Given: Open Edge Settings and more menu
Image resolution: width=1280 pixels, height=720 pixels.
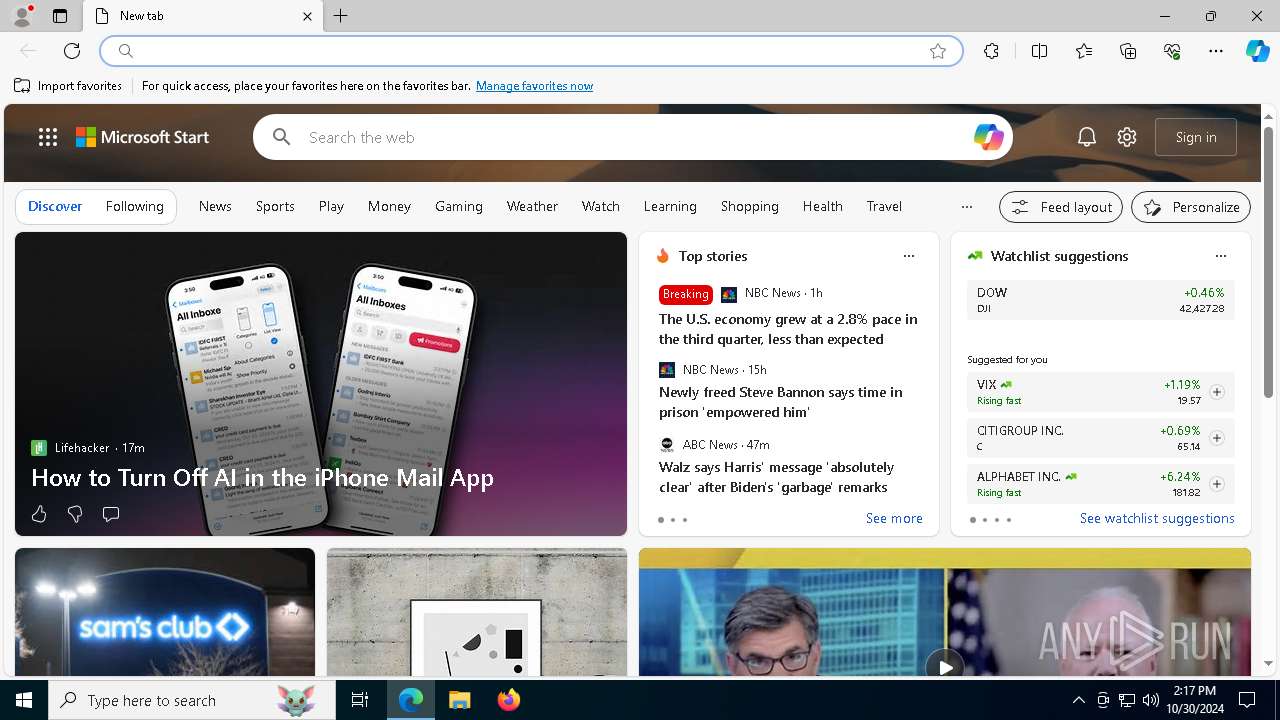Looking at the screenshot, I should (1216, 51).
